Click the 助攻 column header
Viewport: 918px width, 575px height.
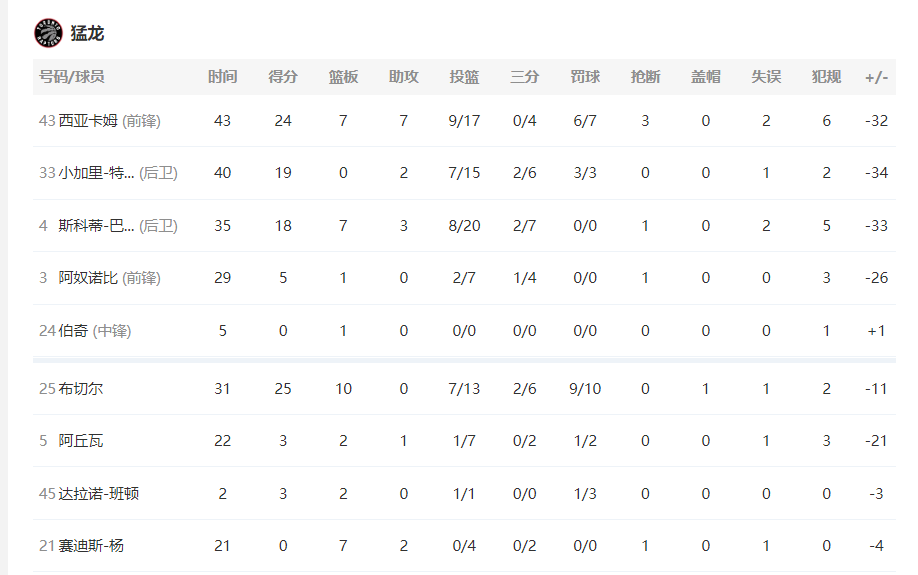pos(403,77)
